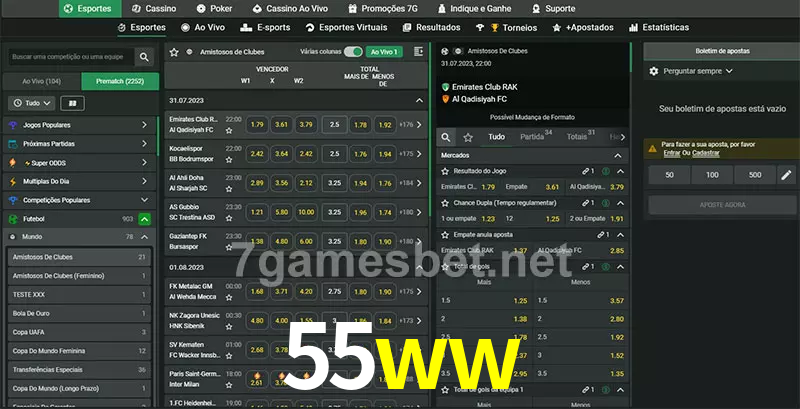Viewport: 800px width, 409px height.
Task: Open Promoções 7G page
Action: 385,9
